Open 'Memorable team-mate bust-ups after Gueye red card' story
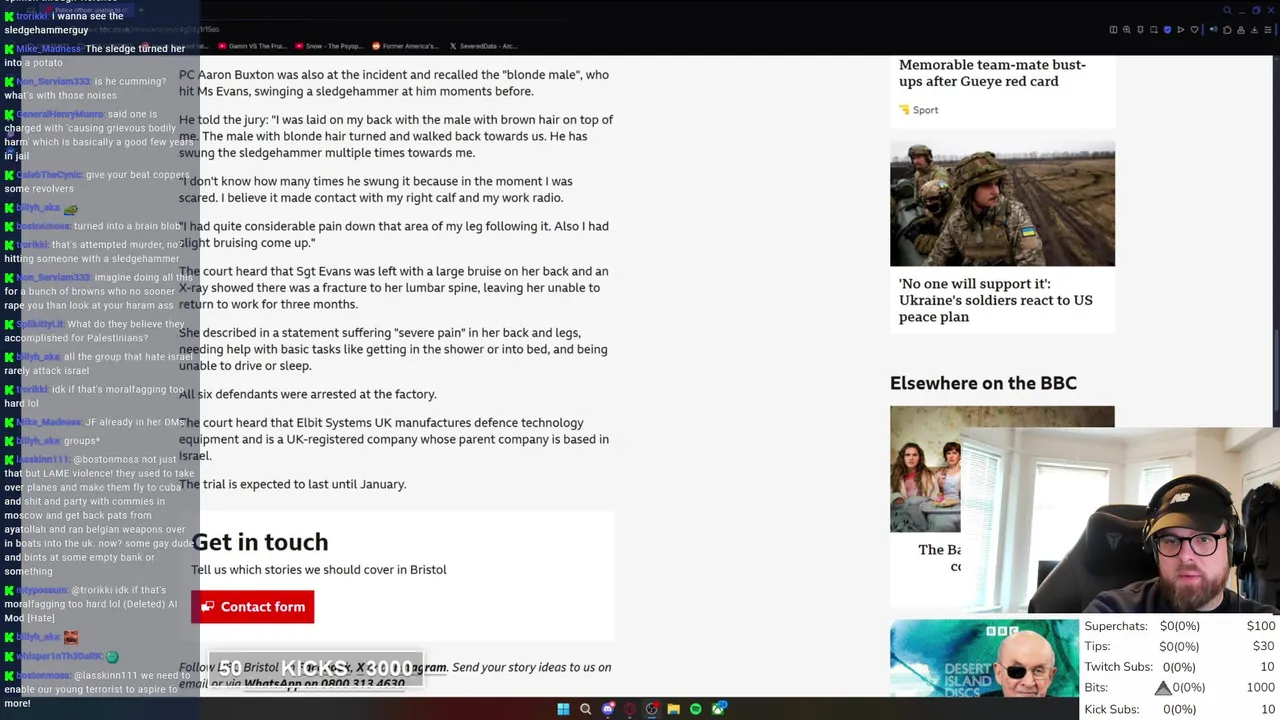The width and height of the screenshot is (1280, 720). tap(992, 73)
